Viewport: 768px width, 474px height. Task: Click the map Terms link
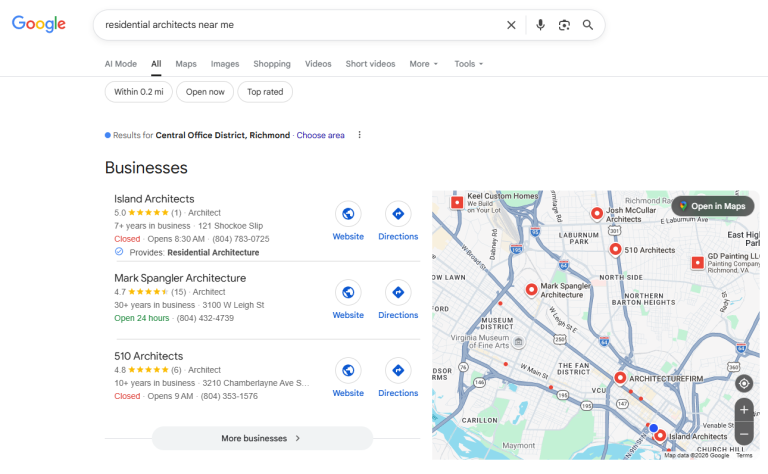click(744, 455)
